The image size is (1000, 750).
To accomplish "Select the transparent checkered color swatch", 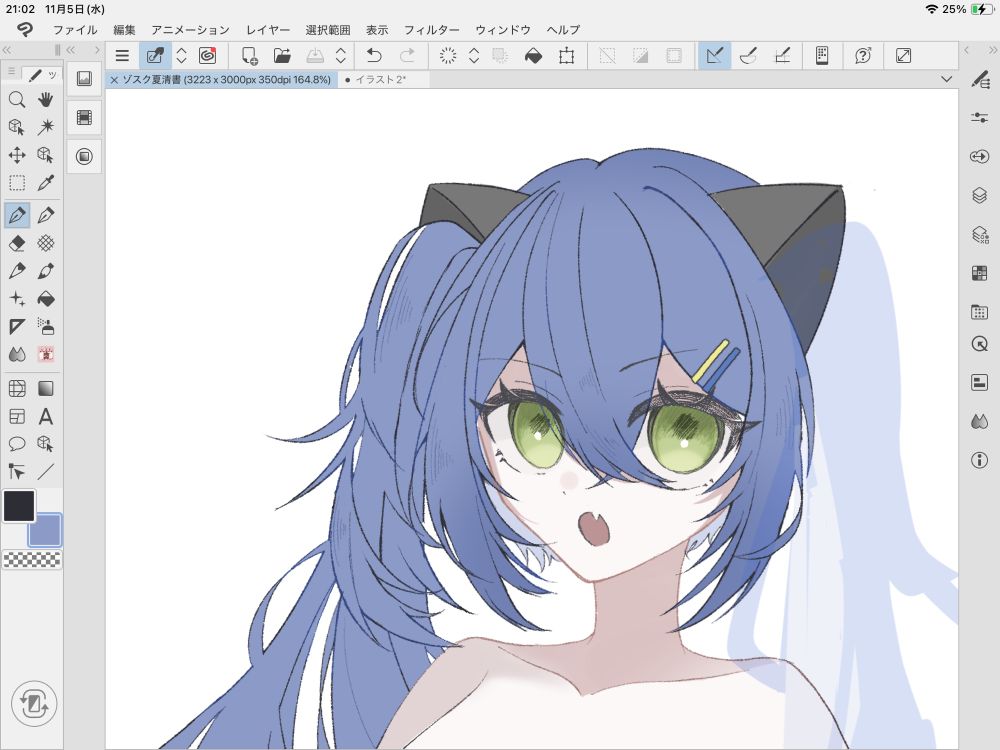I will tap(33, 560).
